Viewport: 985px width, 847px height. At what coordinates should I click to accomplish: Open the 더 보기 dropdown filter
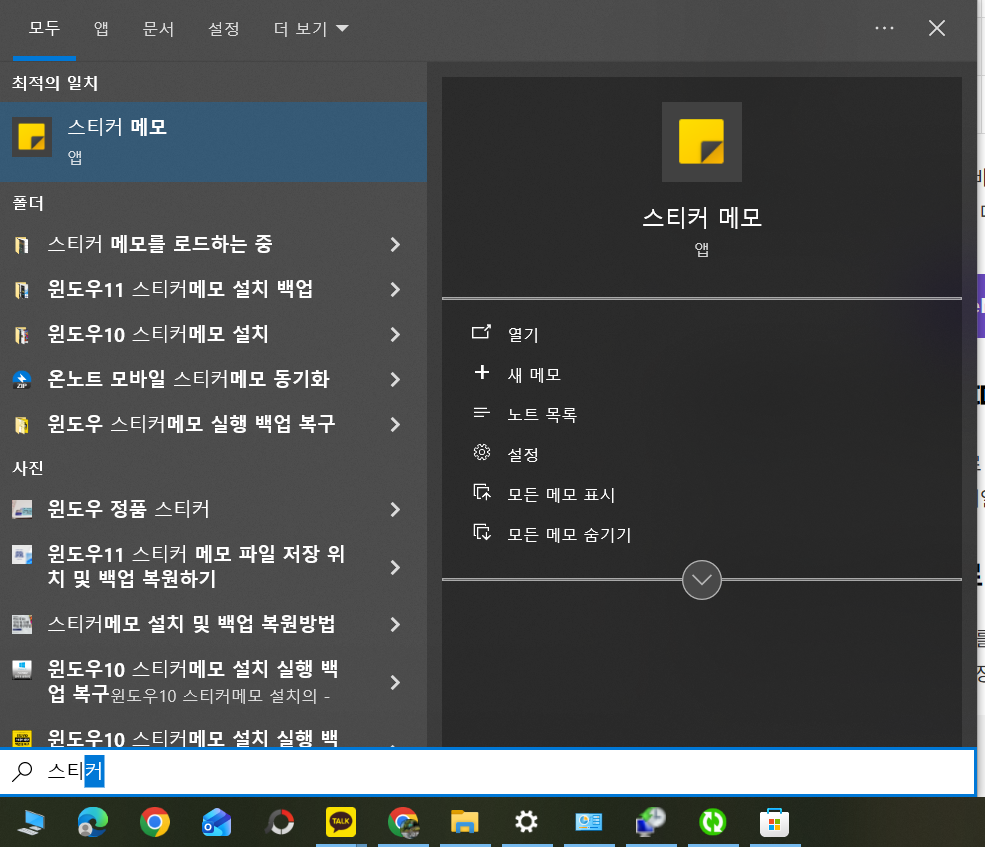click(311, 29)
